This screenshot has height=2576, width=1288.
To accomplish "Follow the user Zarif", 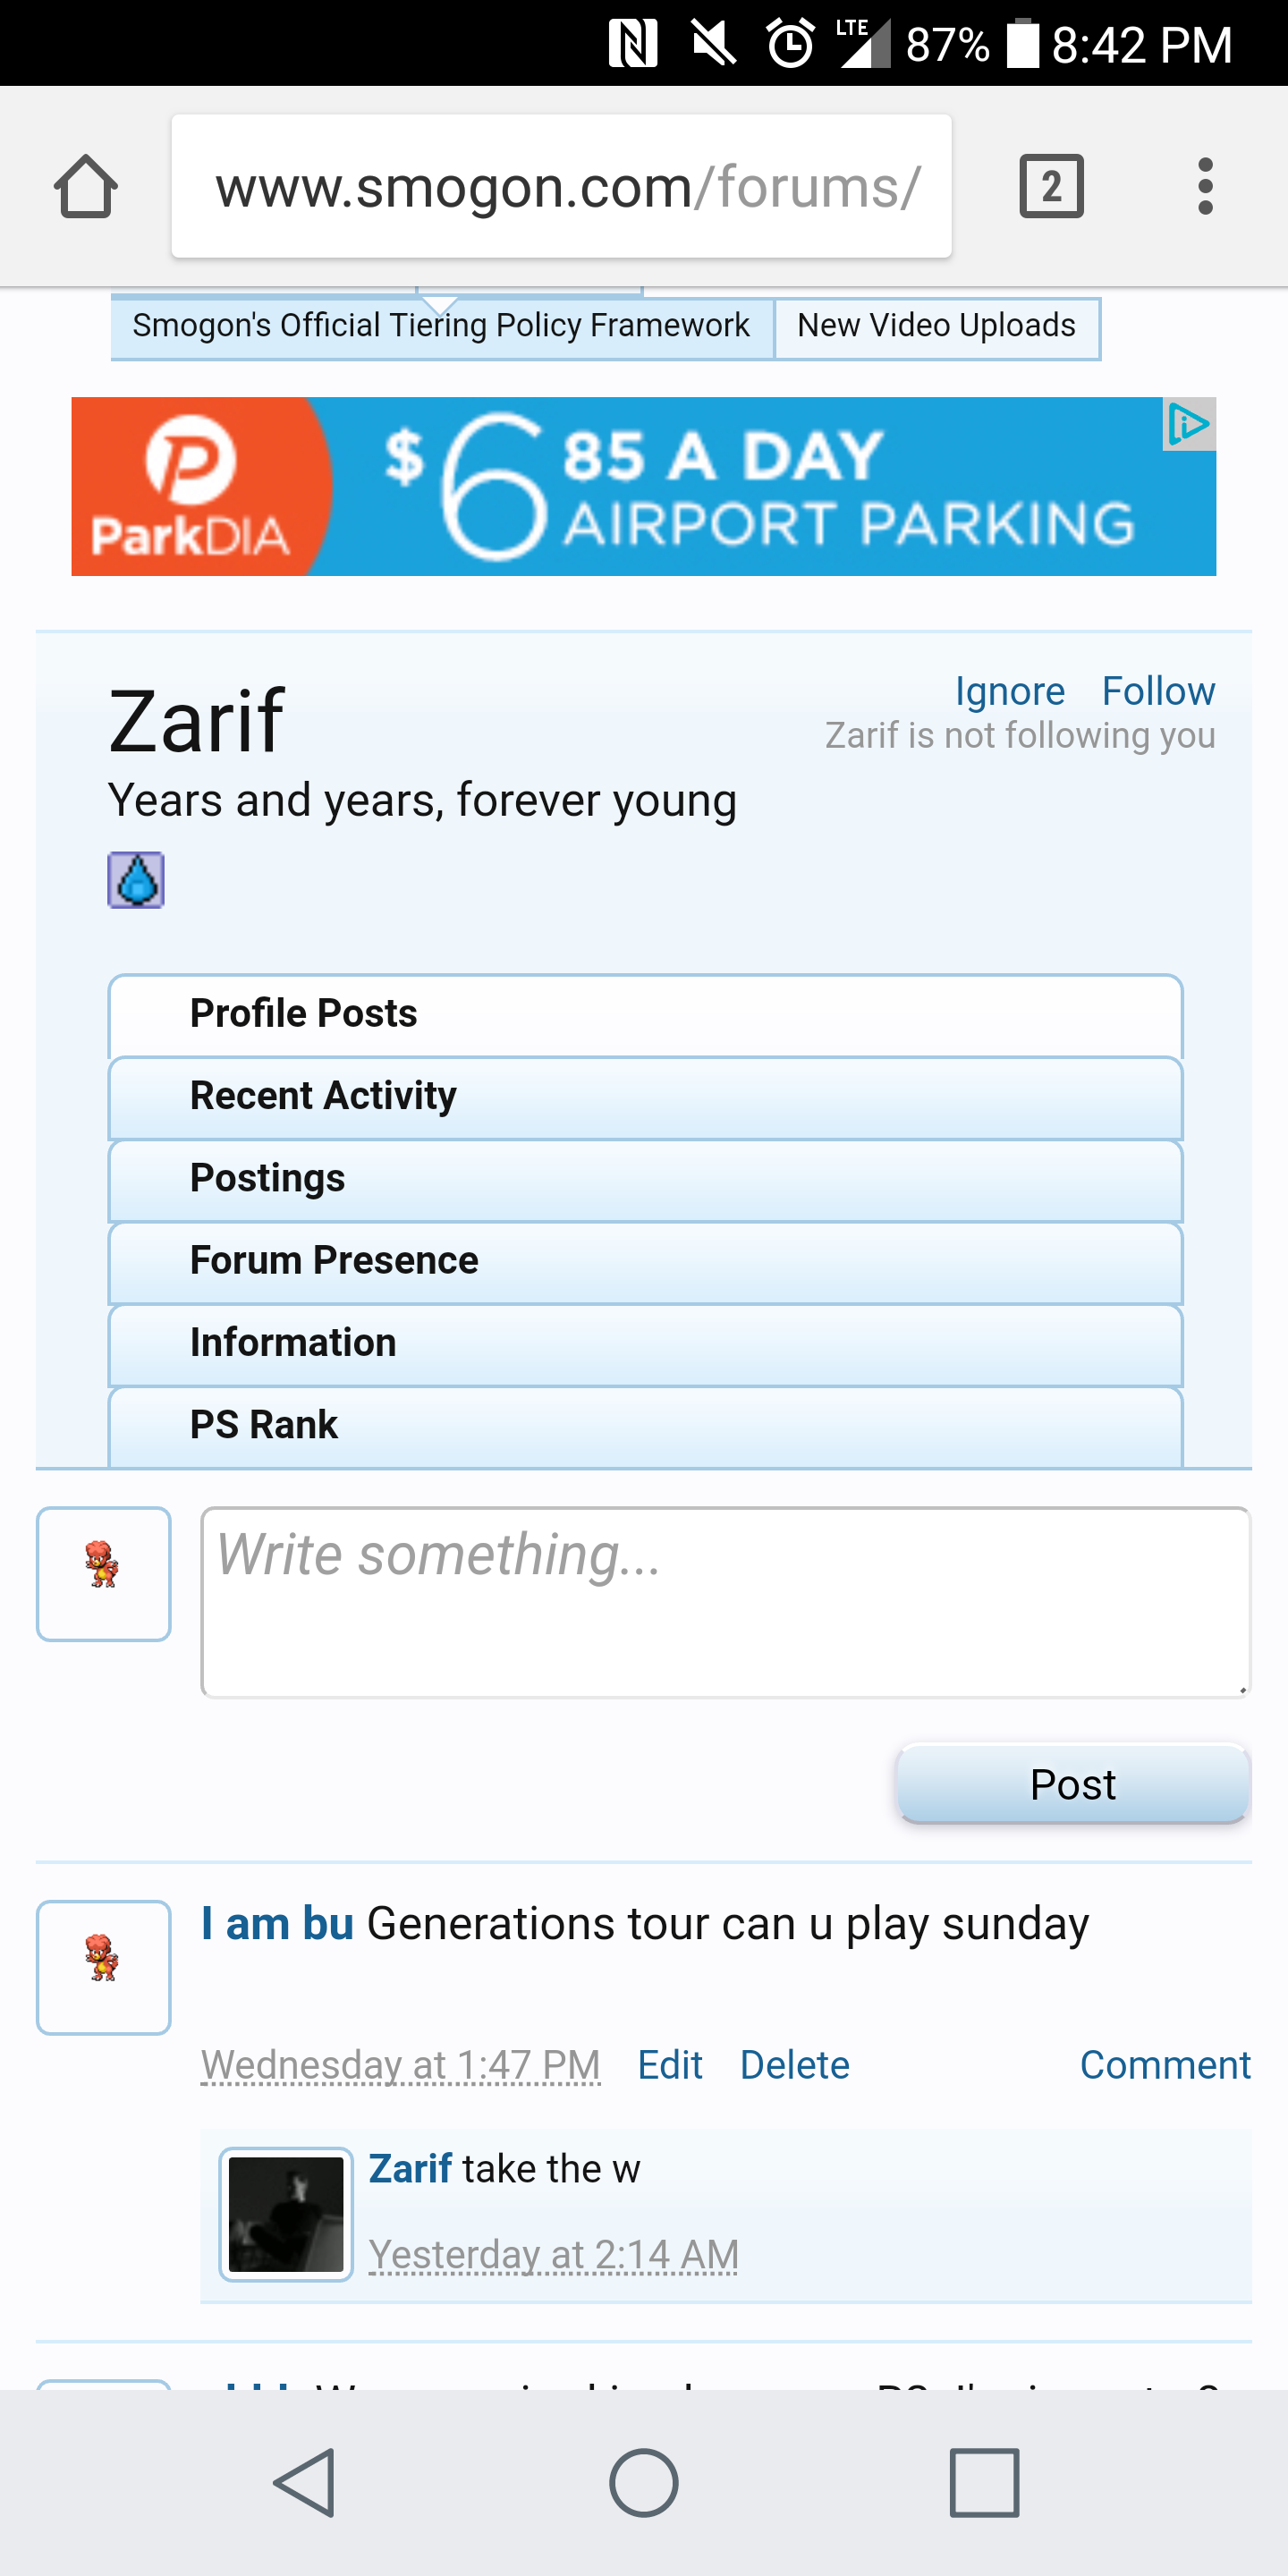I will coord(1158,691).
